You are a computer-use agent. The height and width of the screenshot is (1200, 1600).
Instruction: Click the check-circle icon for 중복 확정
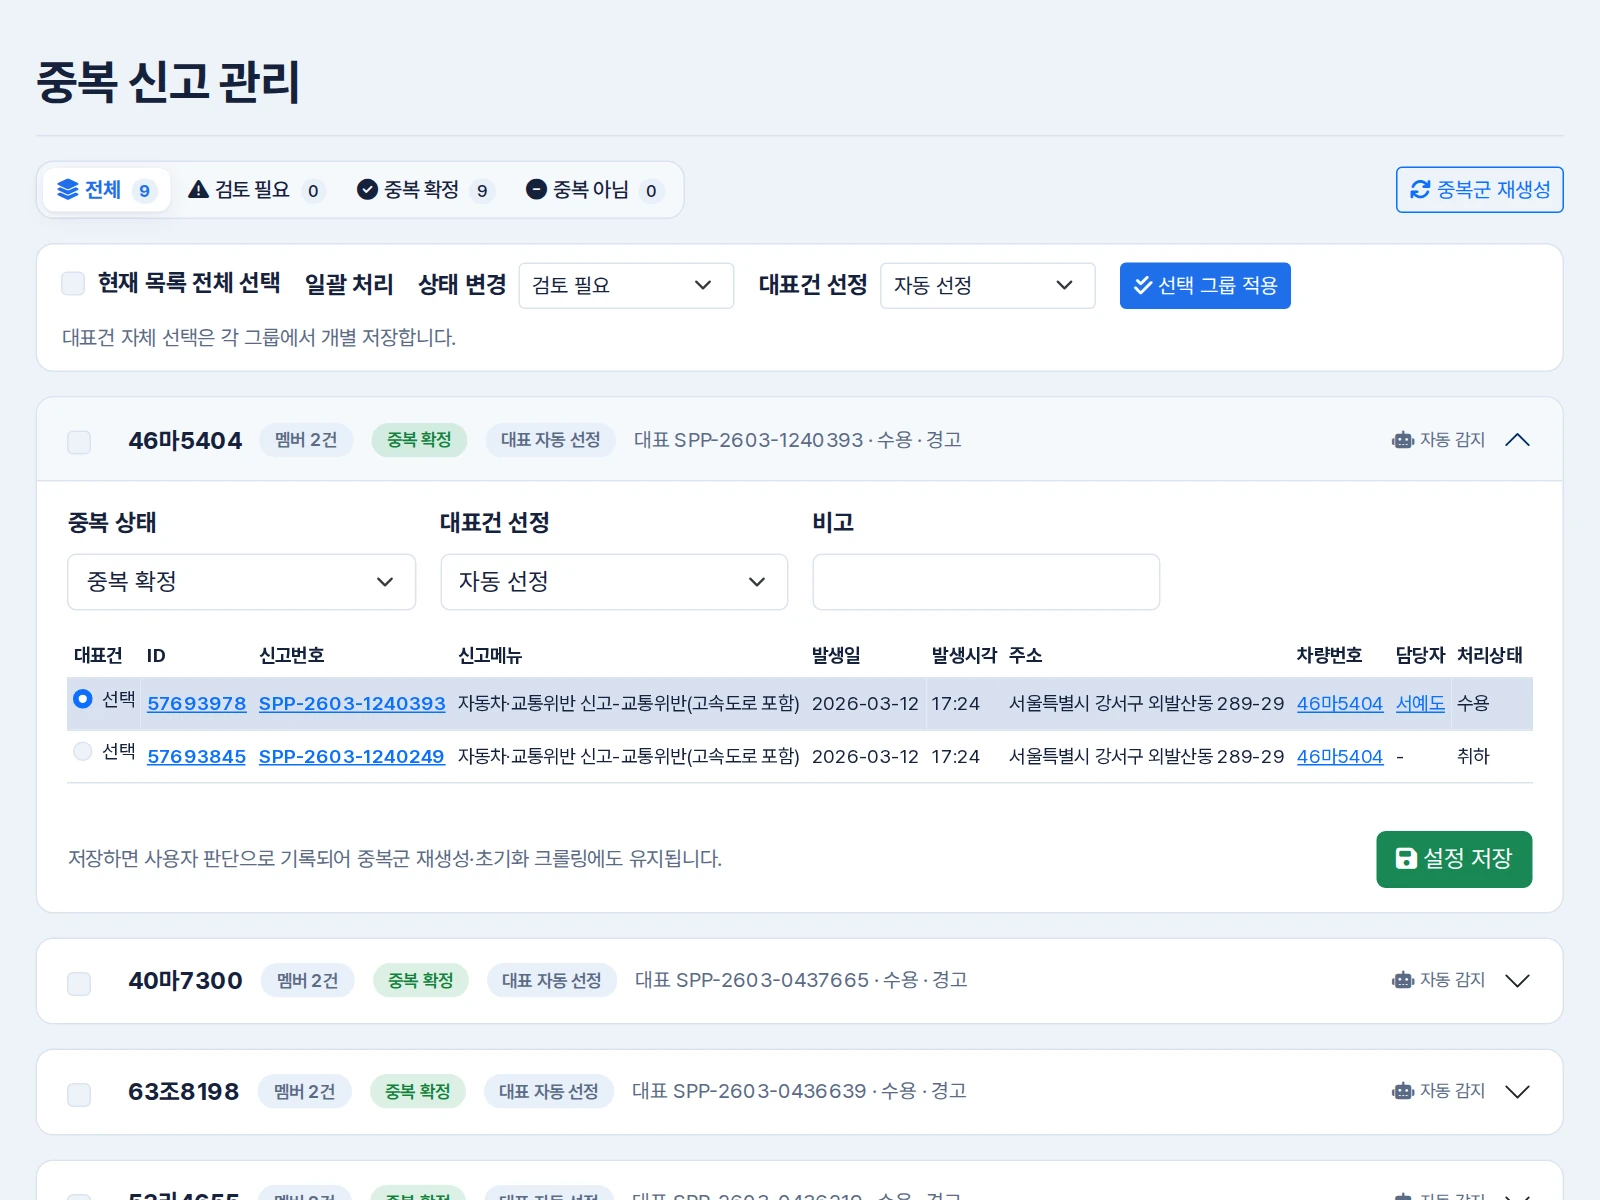tap(367, 190)
